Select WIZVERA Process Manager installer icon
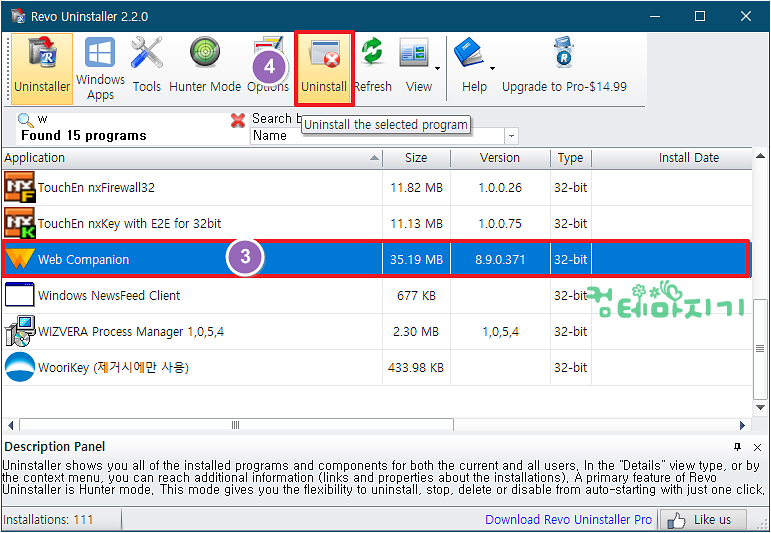Image resolution: width=771 pixels, height=533 pixels. (20, 331)
